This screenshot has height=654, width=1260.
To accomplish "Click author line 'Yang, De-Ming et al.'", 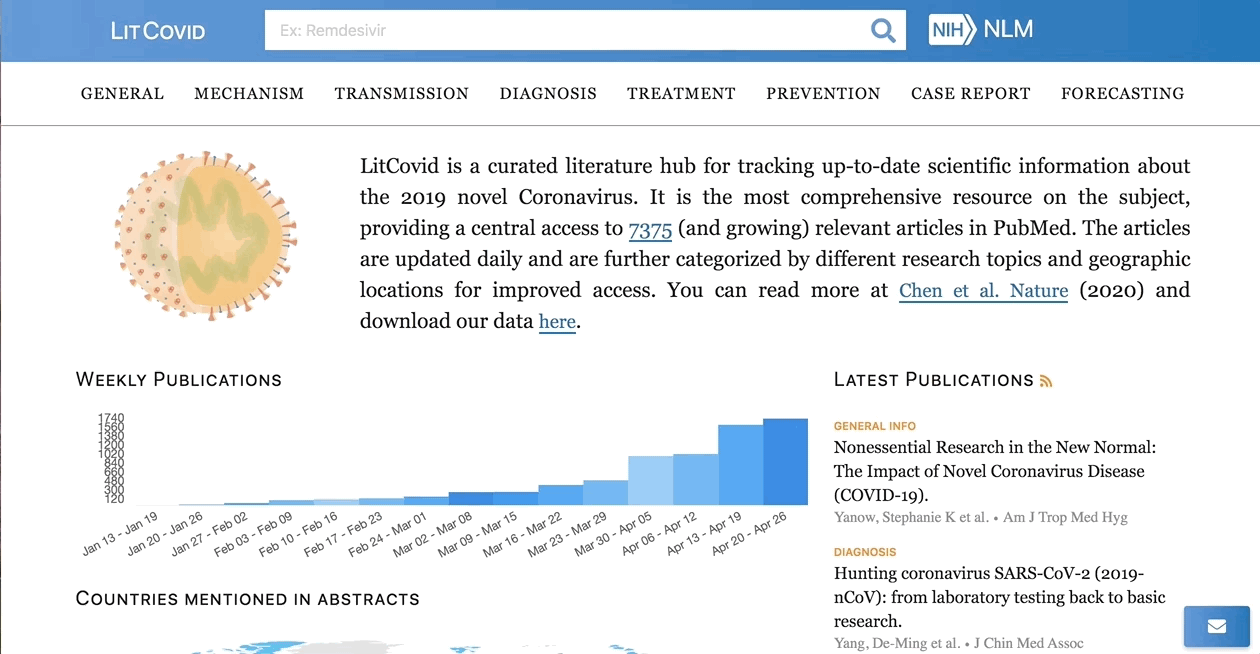I will pos(897,643).
